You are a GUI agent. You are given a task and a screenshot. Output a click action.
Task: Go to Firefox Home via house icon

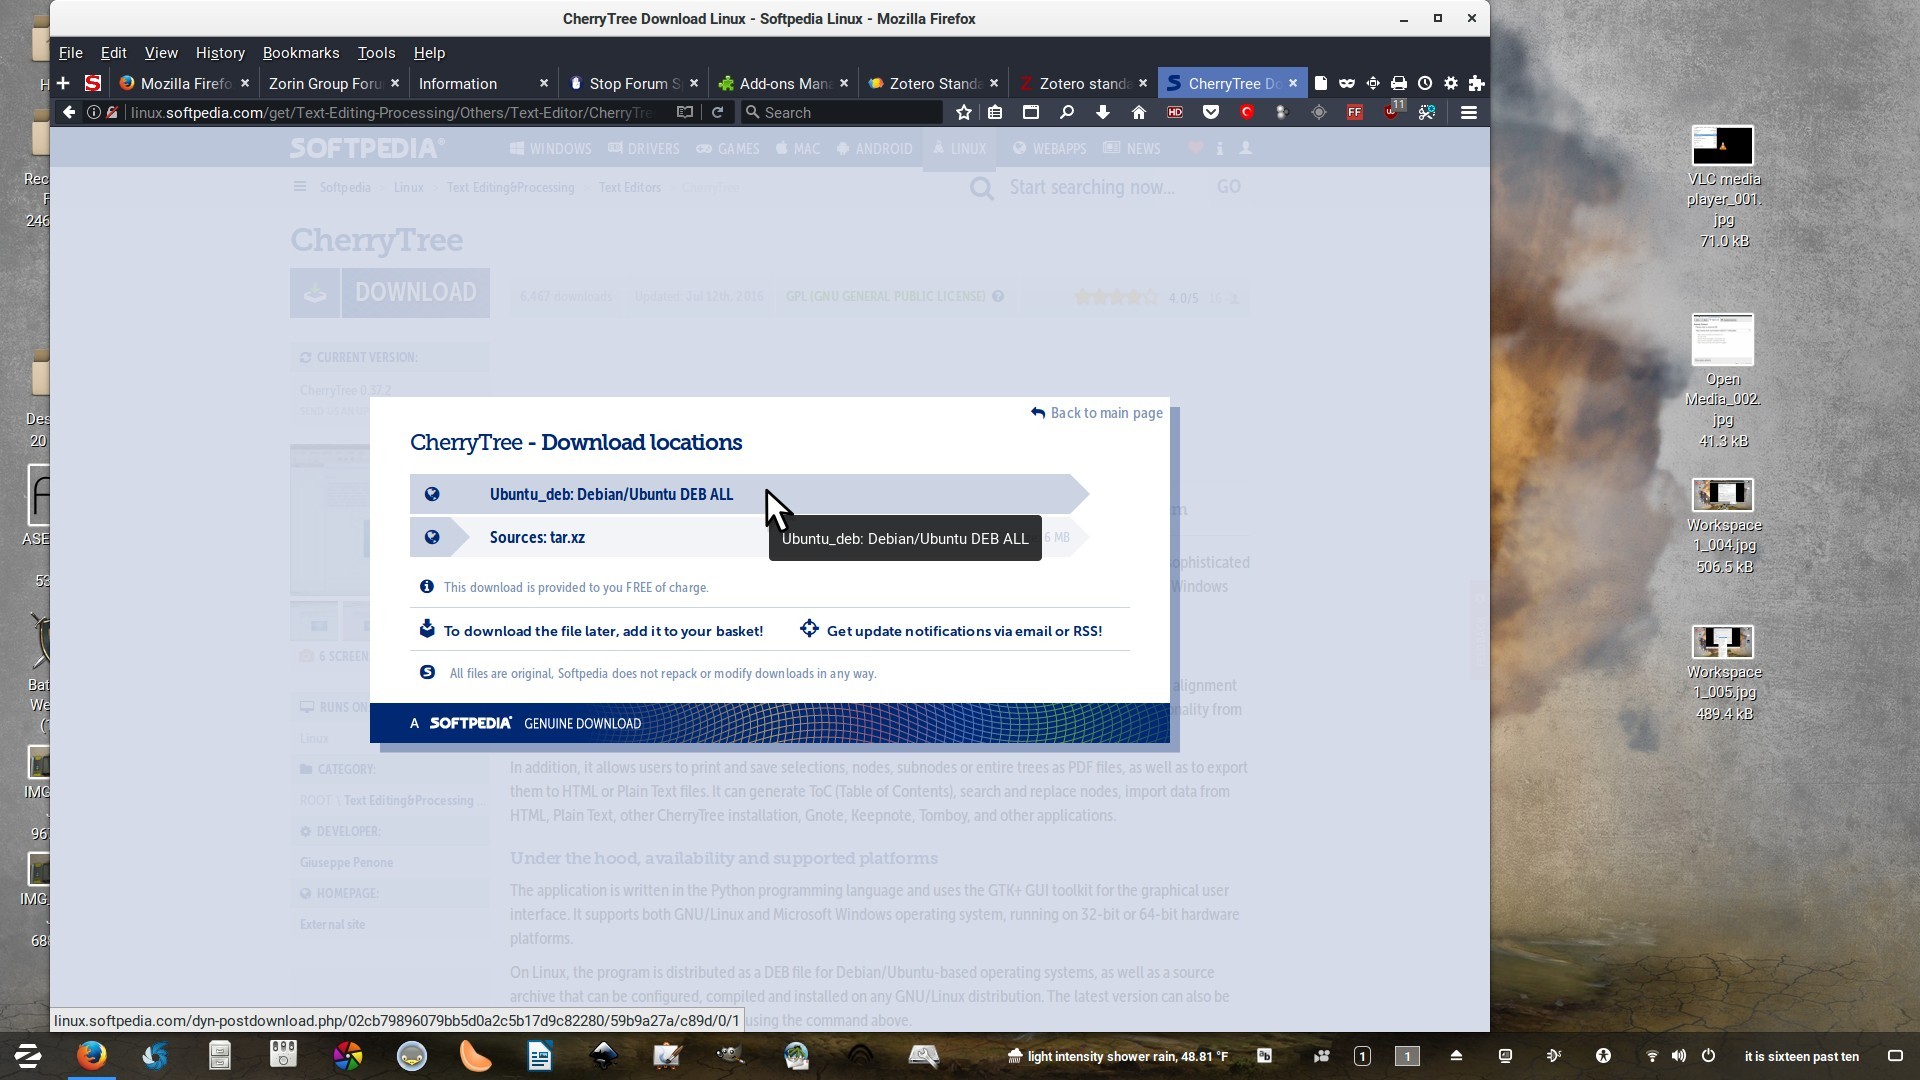coord(1138,113)
